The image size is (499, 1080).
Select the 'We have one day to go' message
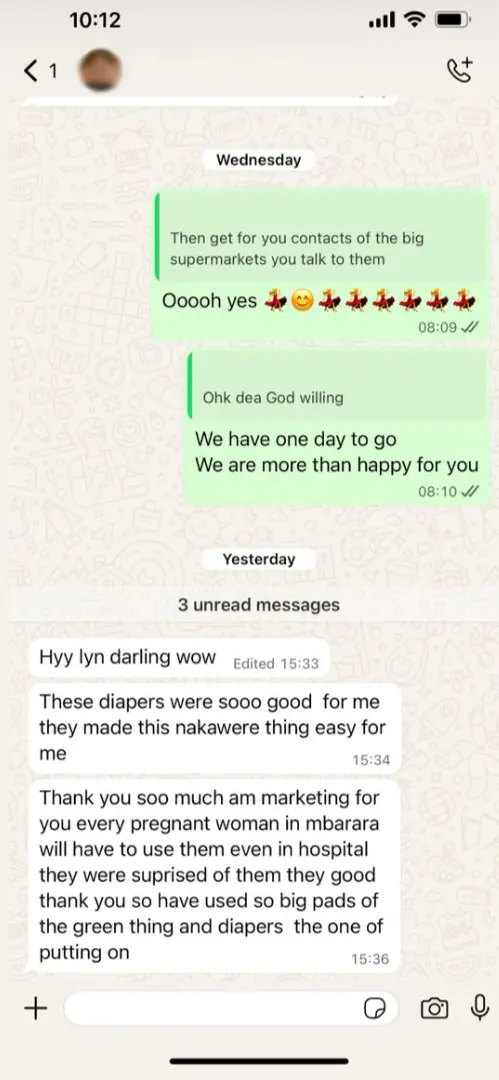tap(336, 426)
